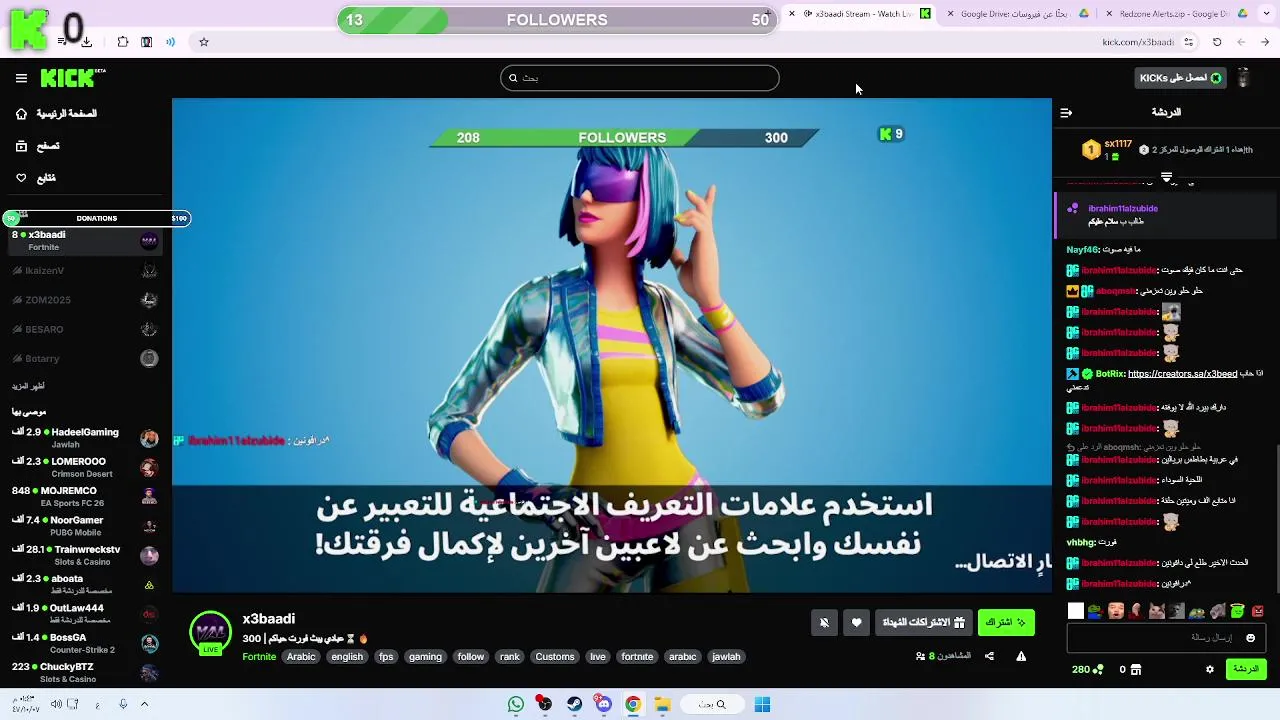The height and width of the screenshot is (720, 1280).
Task: Click the Get KICKs button
Action: 1181,78
